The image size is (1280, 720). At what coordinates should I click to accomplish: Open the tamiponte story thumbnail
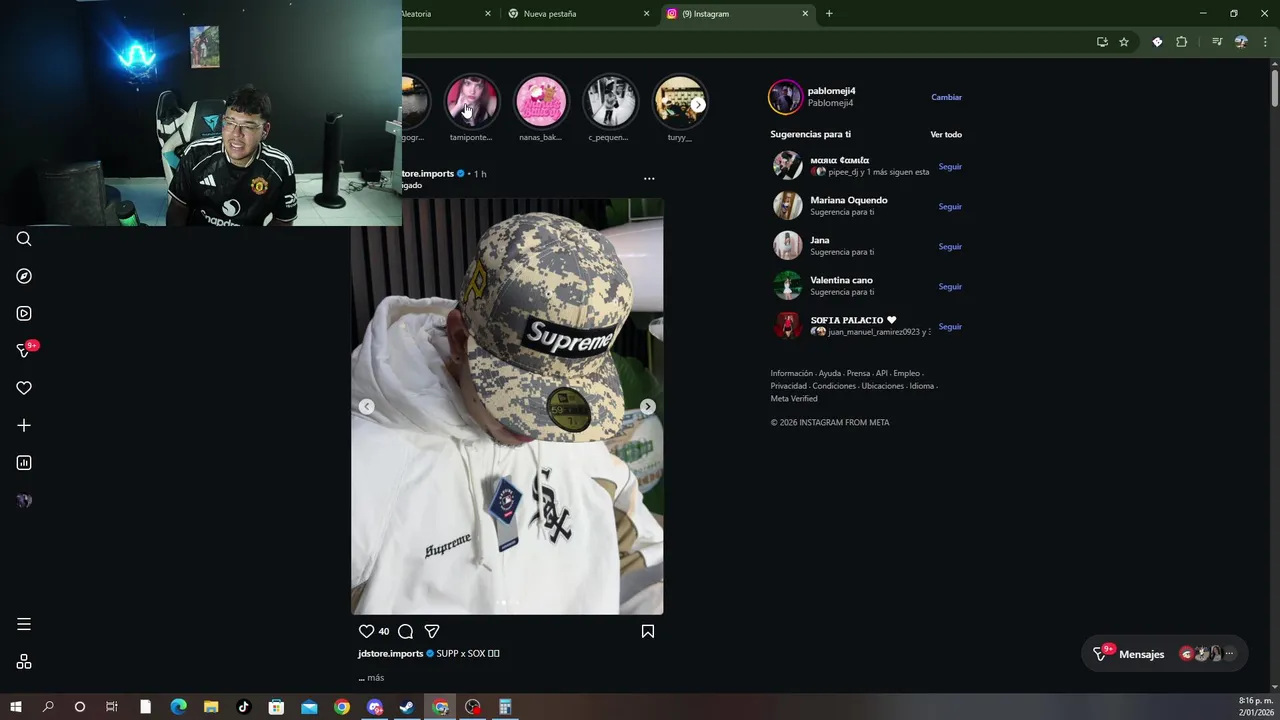(x=471, y=101)
